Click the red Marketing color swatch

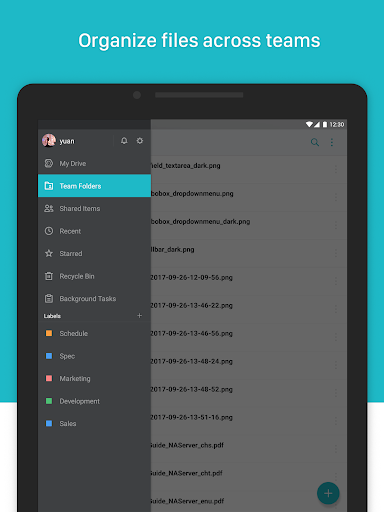[49, 378]
